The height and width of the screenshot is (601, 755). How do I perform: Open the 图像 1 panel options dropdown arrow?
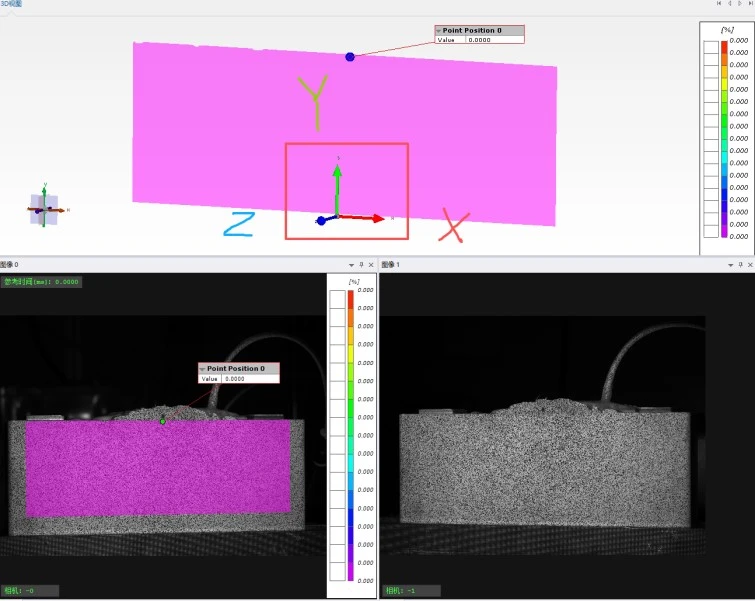(729, 265)
